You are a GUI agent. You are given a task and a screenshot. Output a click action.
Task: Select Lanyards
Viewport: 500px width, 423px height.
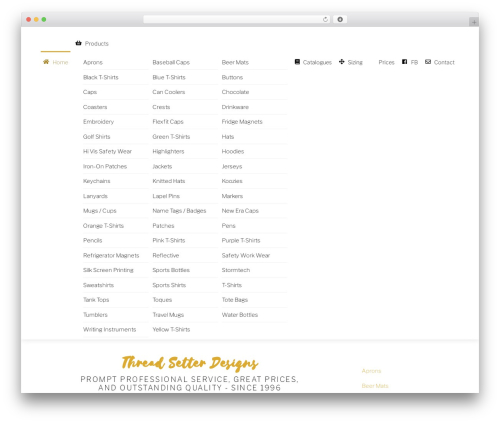click(95, 196)
